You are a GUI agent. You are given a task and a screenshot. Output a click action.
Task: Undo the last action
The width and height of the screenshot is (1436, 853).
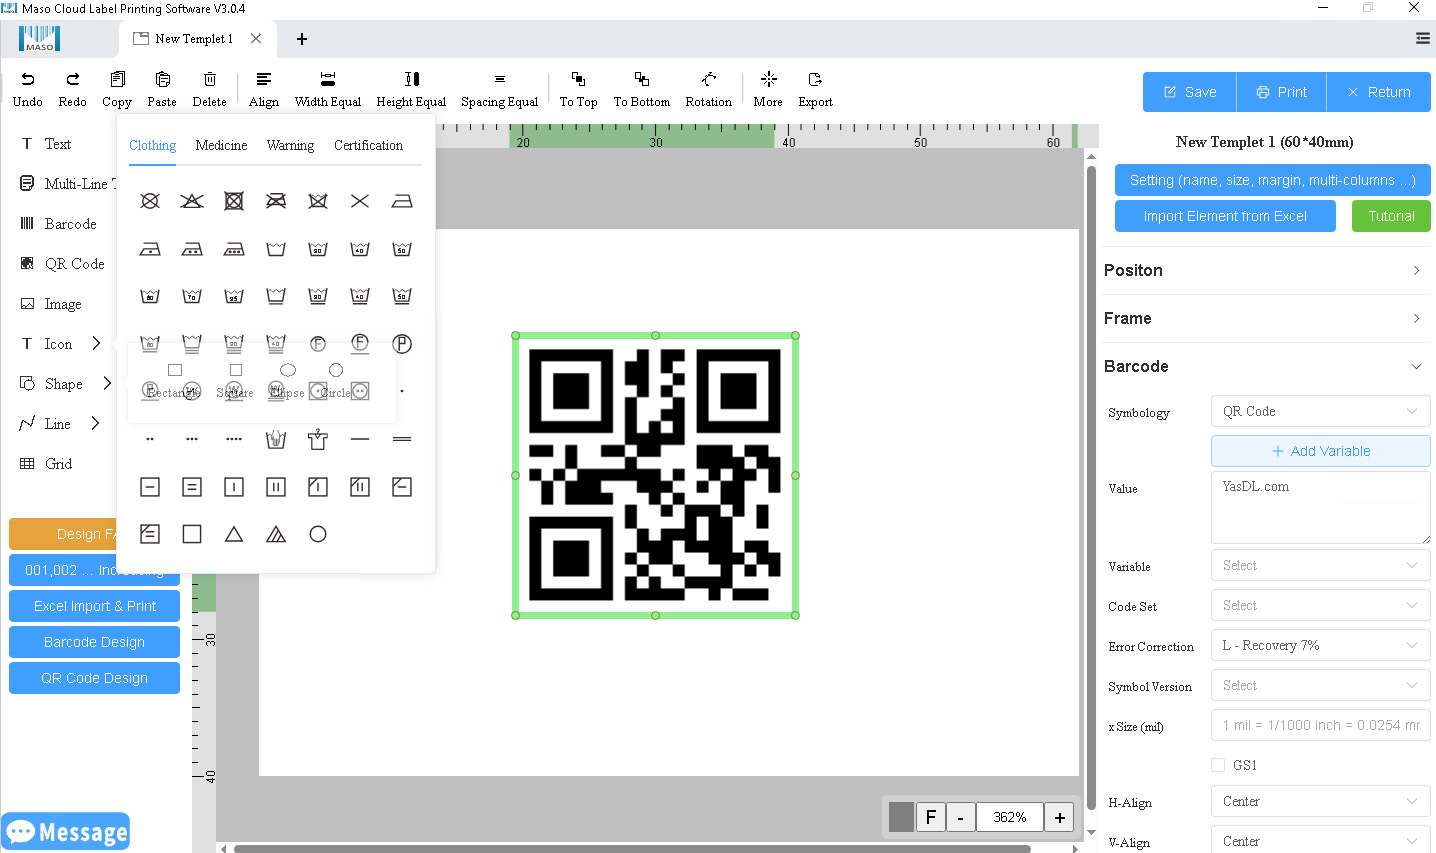(28, 89)
